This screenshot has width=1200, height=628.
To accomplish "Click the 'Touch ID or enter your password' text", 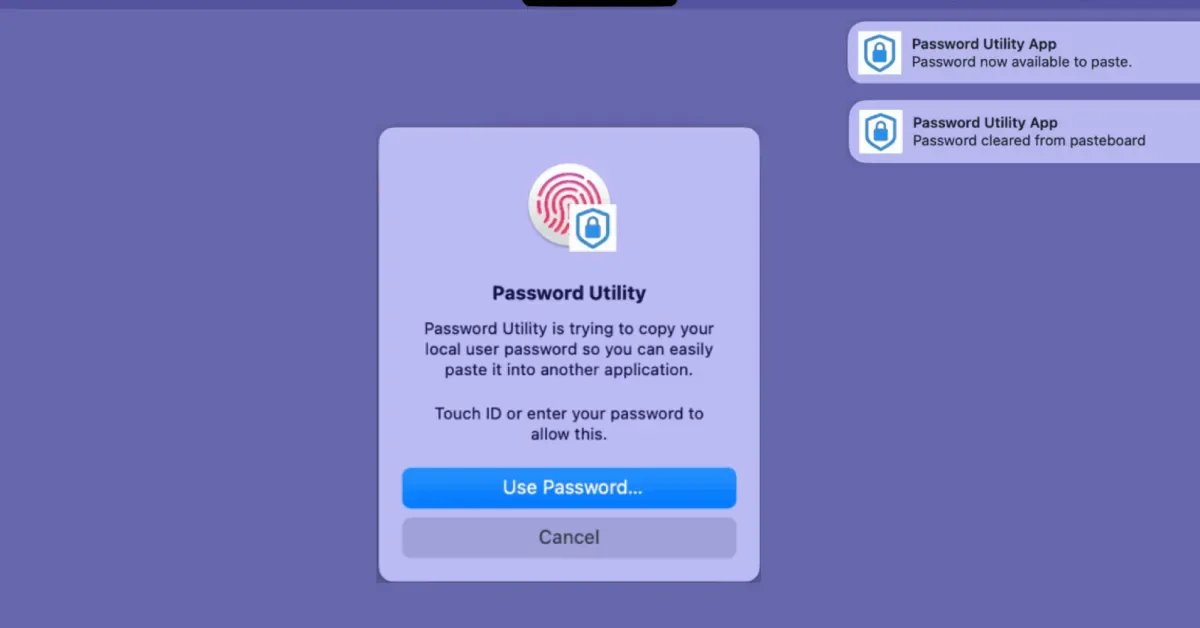I will point(569,414).
